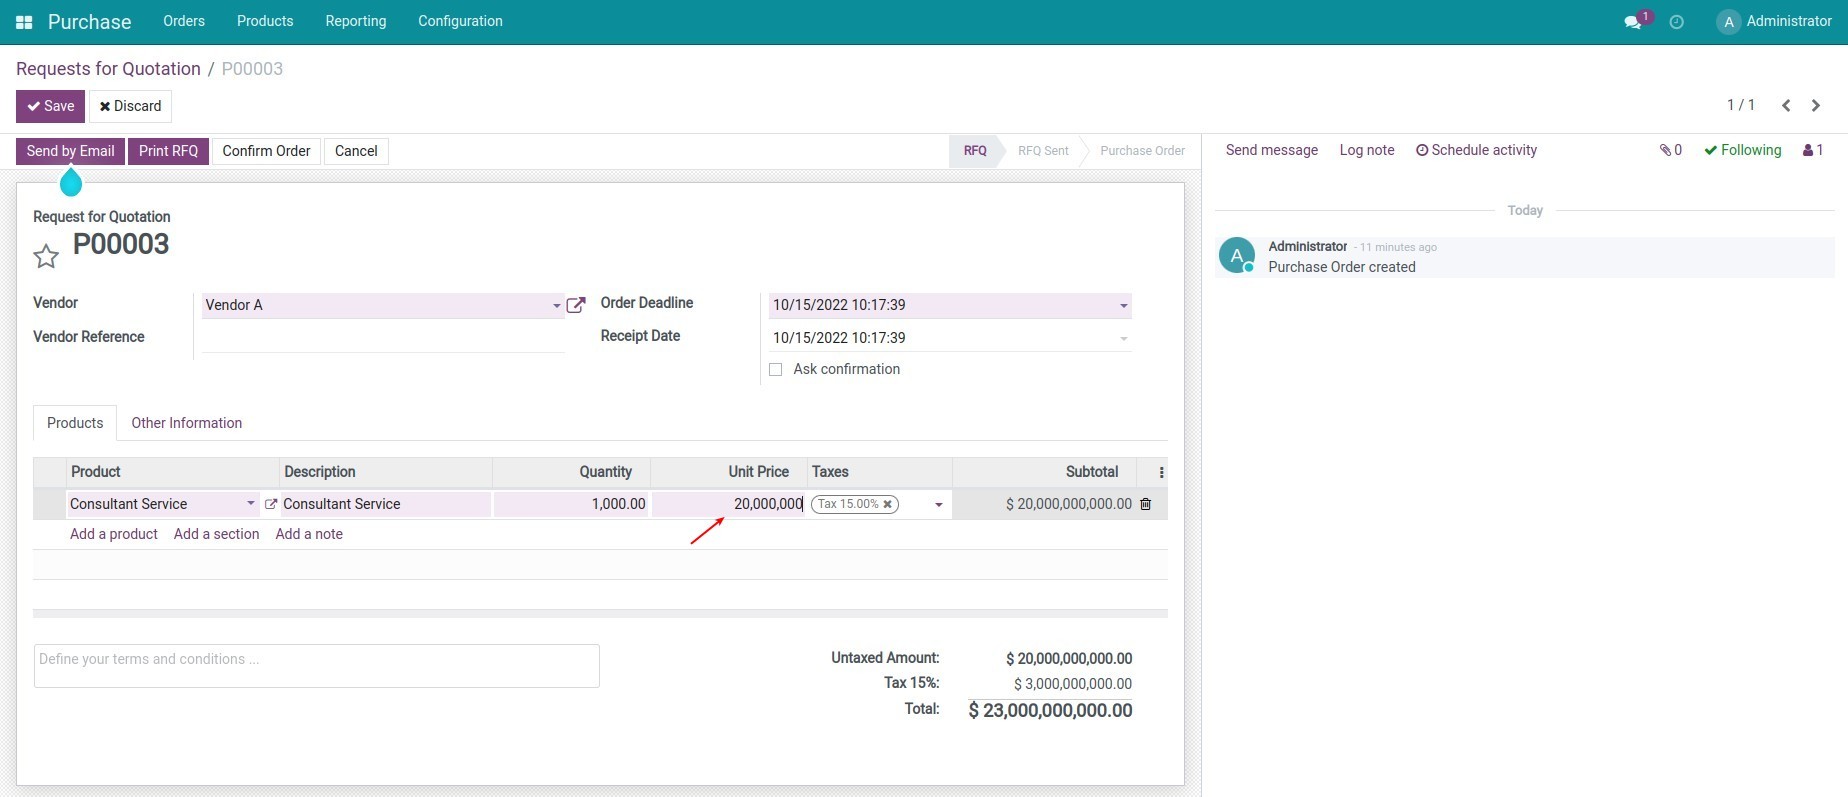Click the Administrator user menu

pos(1775,21)
